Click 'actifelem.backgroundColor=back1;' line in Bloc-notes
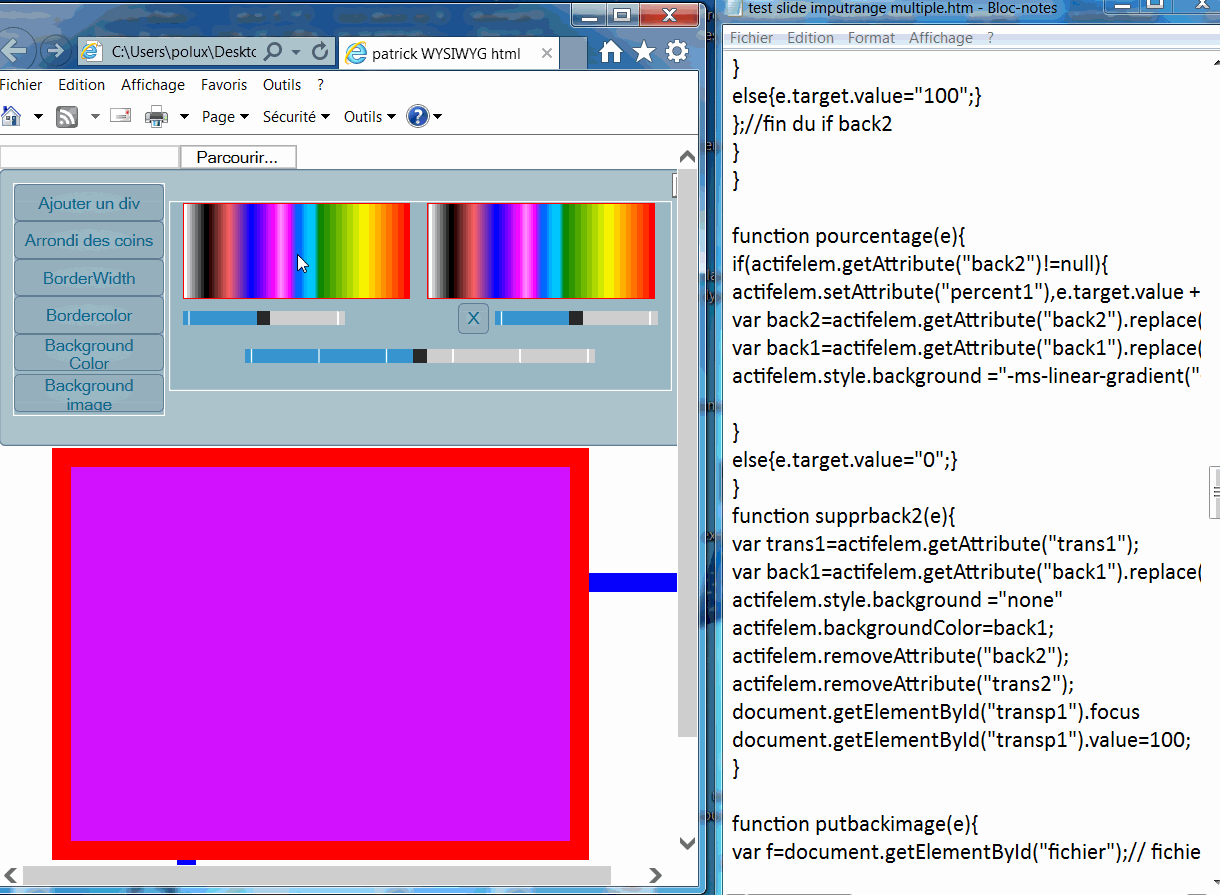1220x895 pixels. (x=893, y=628)
